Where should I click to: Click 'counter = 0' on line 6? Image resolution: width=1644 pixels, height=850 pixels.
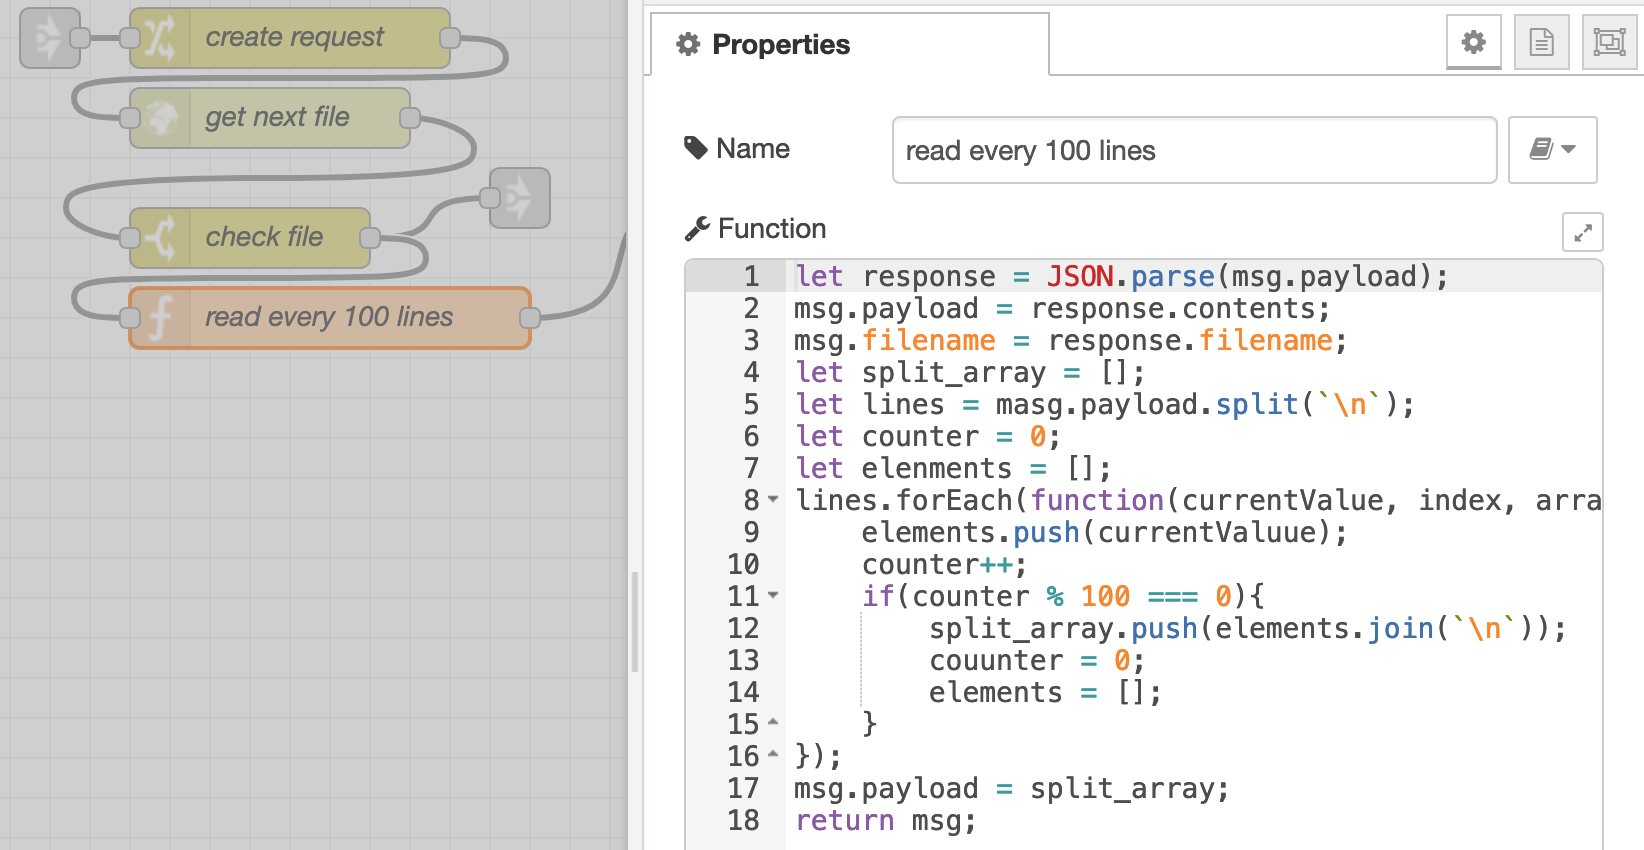(954, 436)
